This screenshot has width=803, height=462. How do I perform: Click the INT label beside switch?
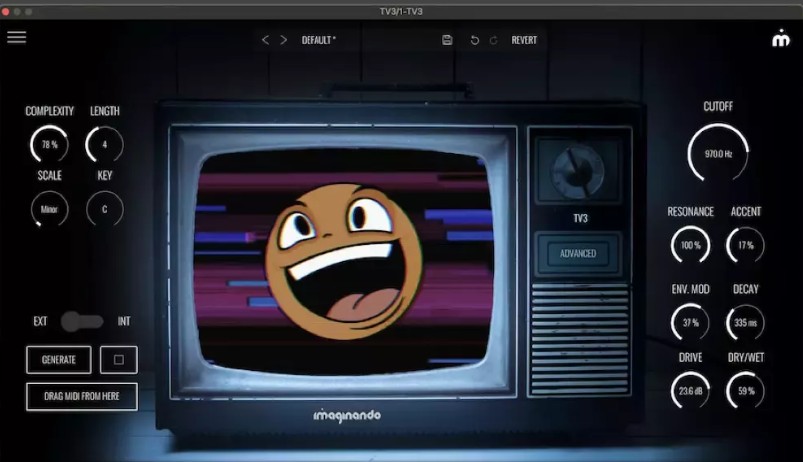click(124, 321)
